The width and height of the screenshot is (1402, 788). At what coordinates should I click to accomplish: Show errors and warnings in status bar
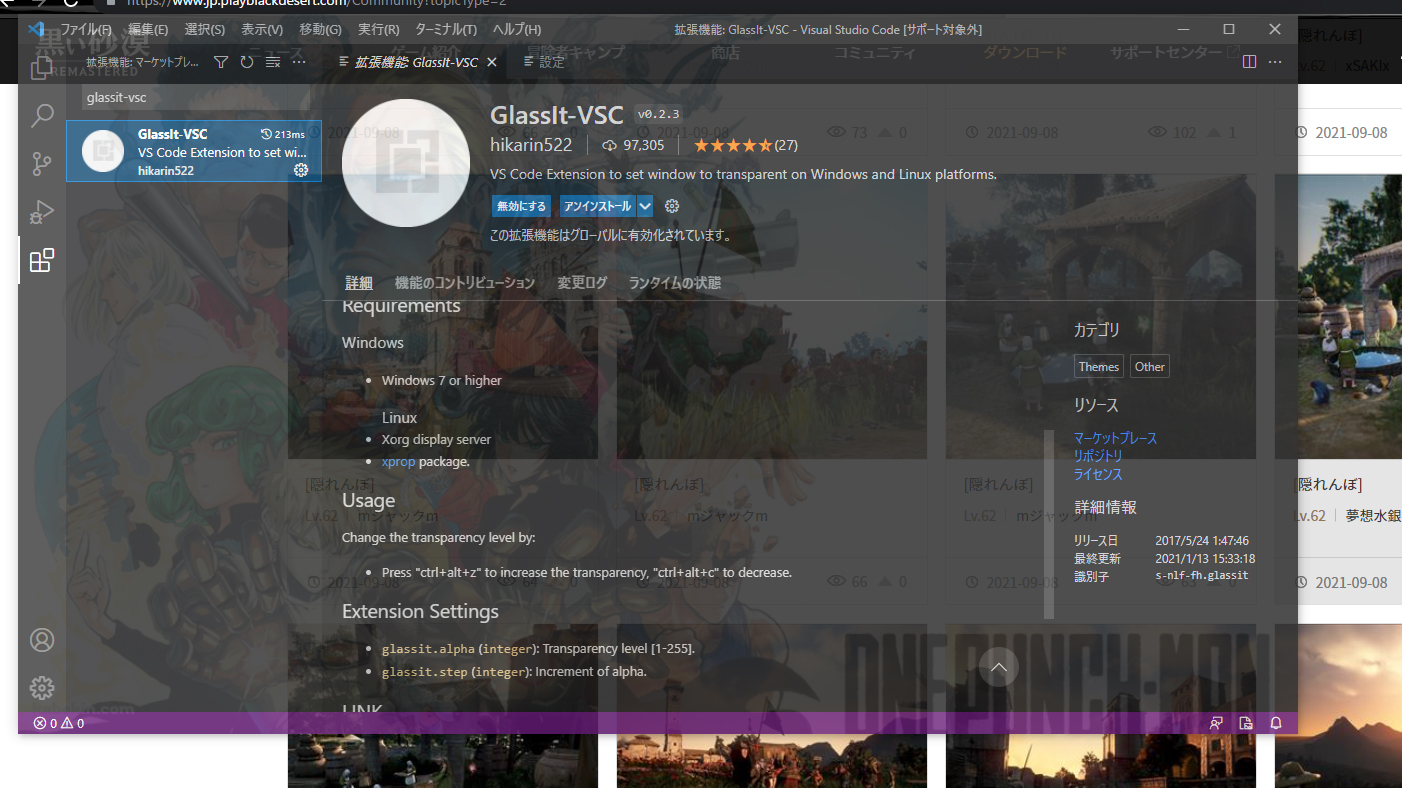point(59,723)
